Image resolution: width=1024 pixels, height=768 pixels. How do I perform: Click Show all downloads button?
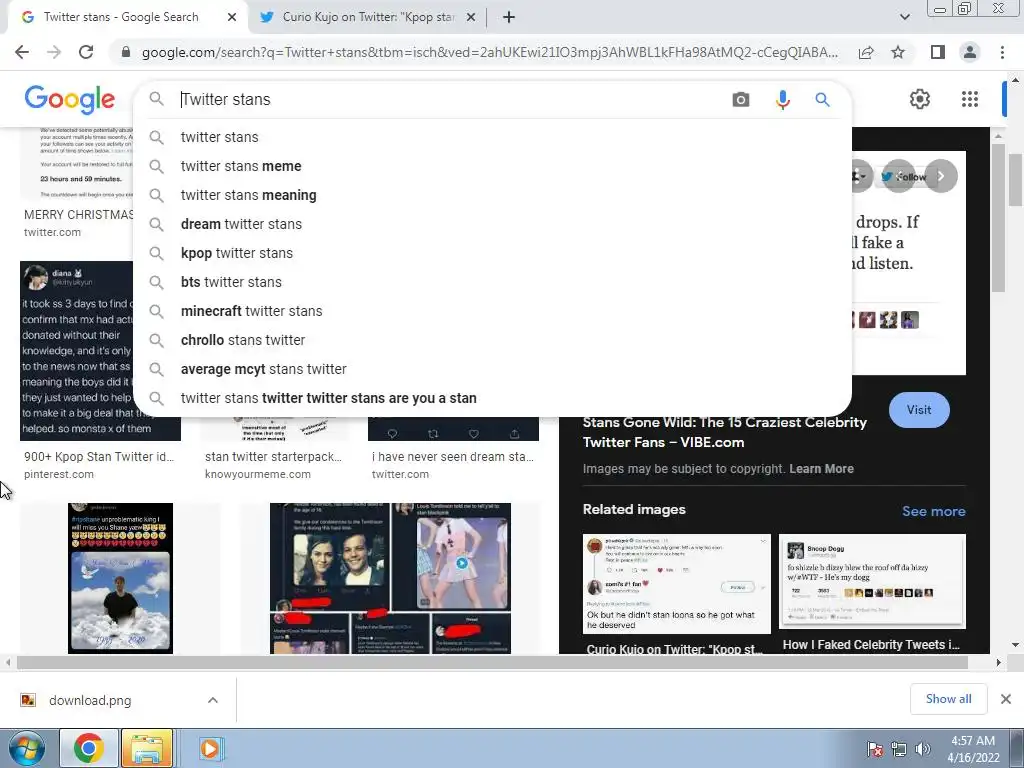point(948,699)
